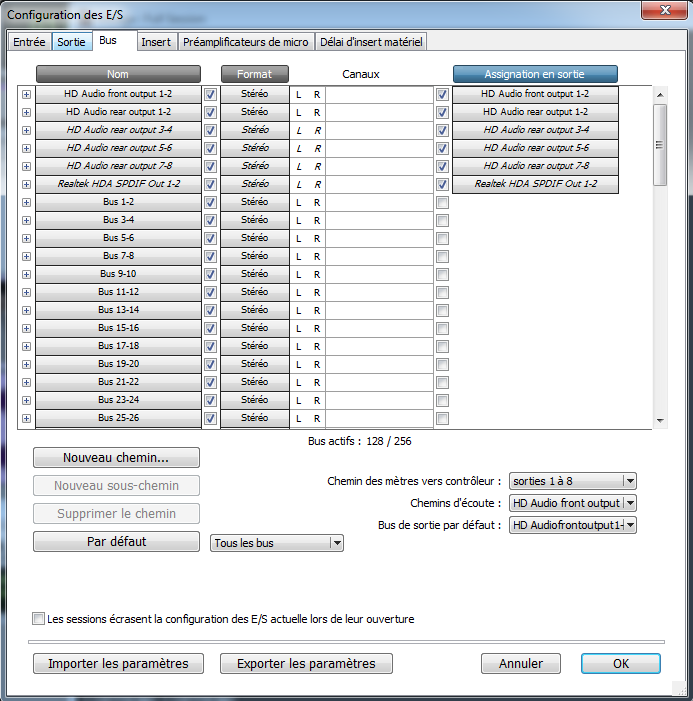Click the Nouveau chemin button
This screenshot has height=701, width=693.
click(x=116, y=458)
